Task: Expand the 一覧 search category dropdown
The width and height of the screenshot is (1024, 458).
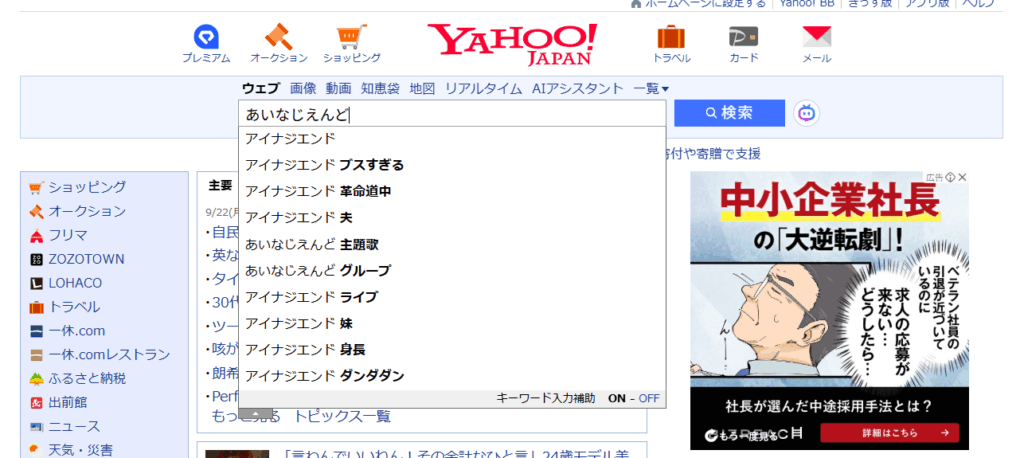Action: [x=651, y=88]
